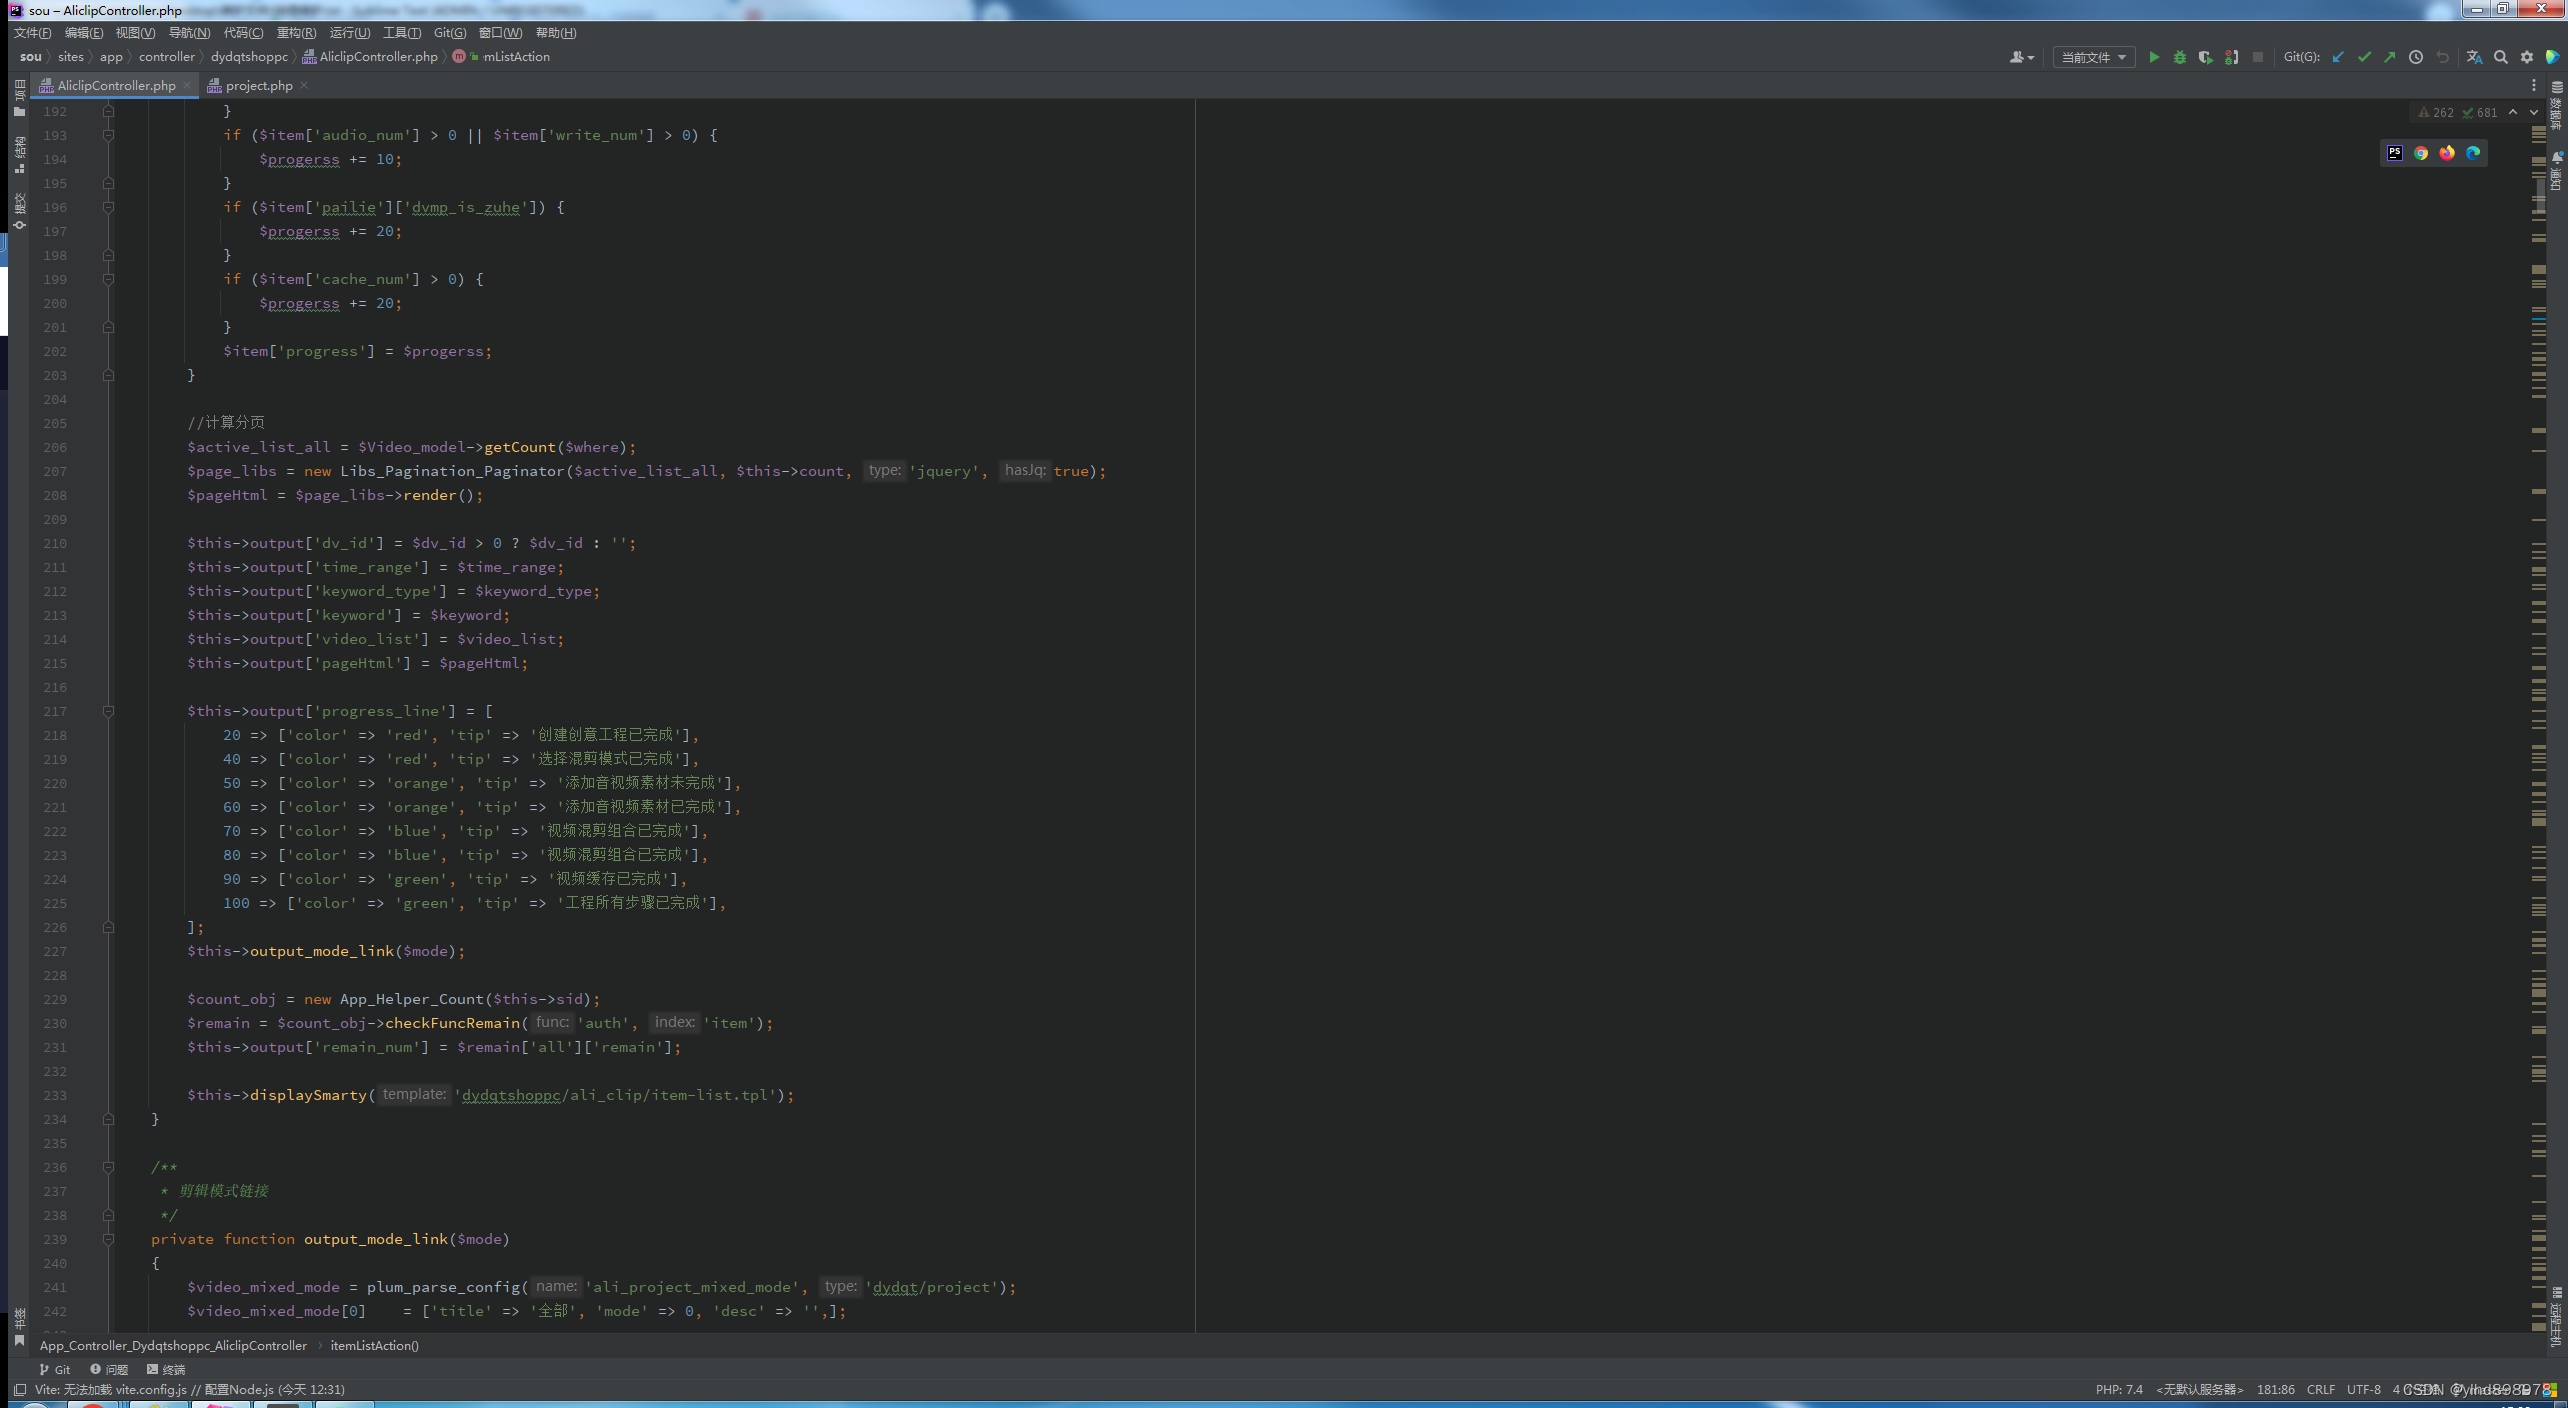This screenshot has height=1408, width=2568.
Task: Open the 项目 project tool window
Action: point(19,99)
